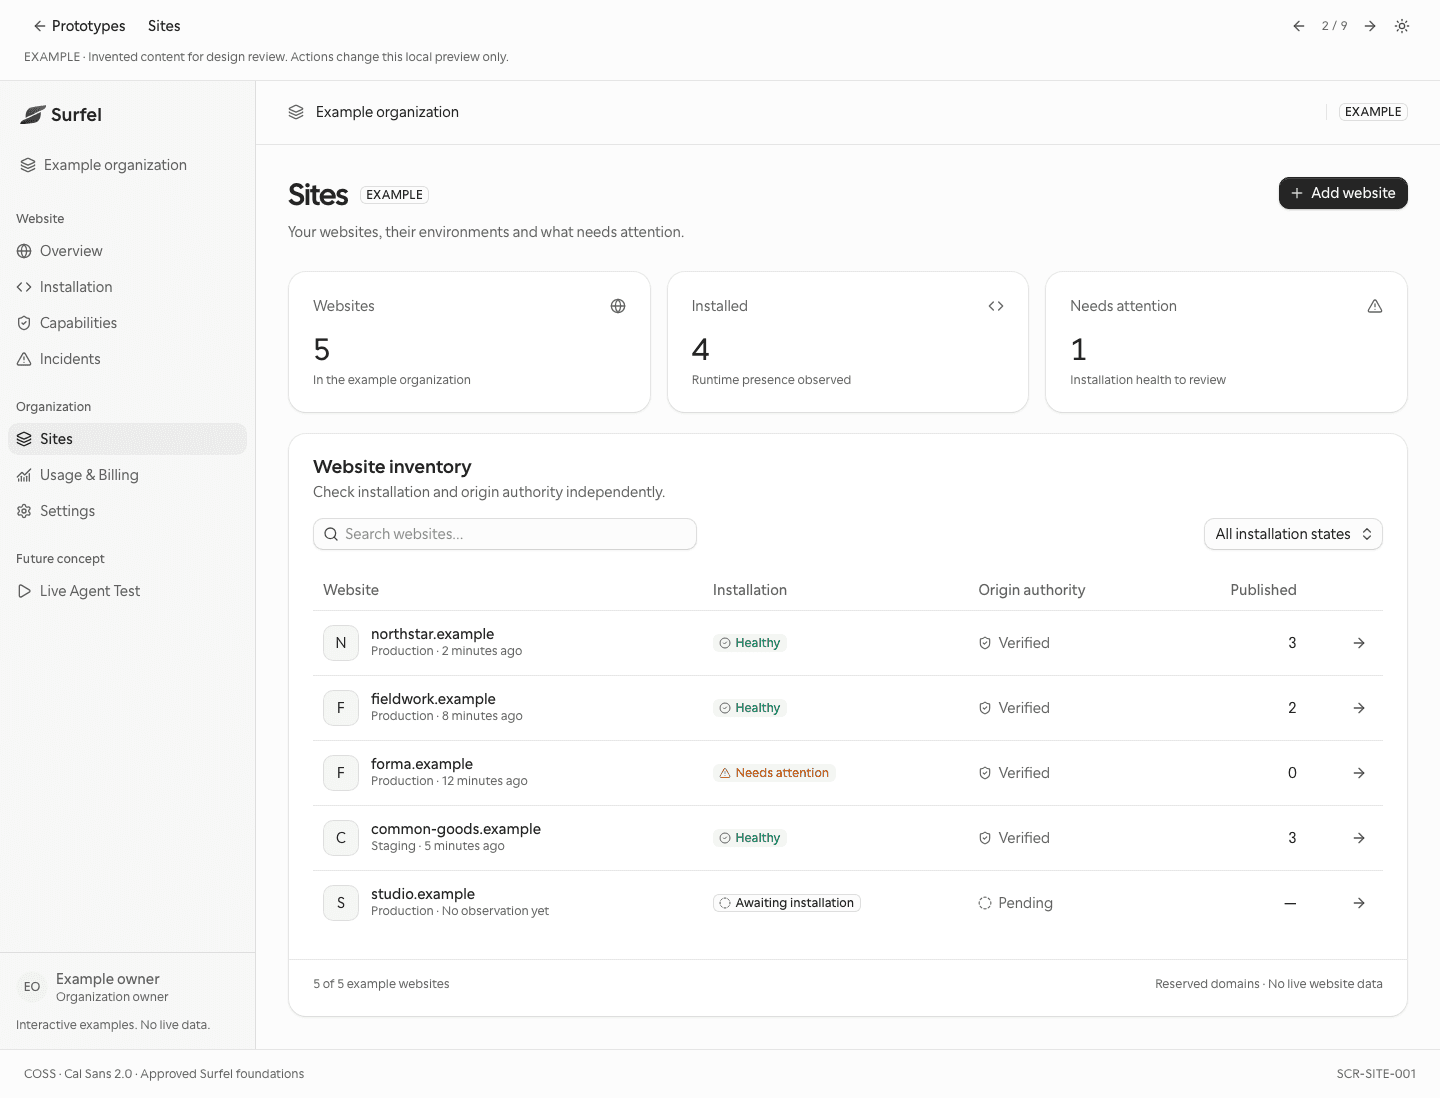Go to previous prototype with left arrow
Screen dimensions: 1440x1098
pyautogui.click(x=1298, y=26)
